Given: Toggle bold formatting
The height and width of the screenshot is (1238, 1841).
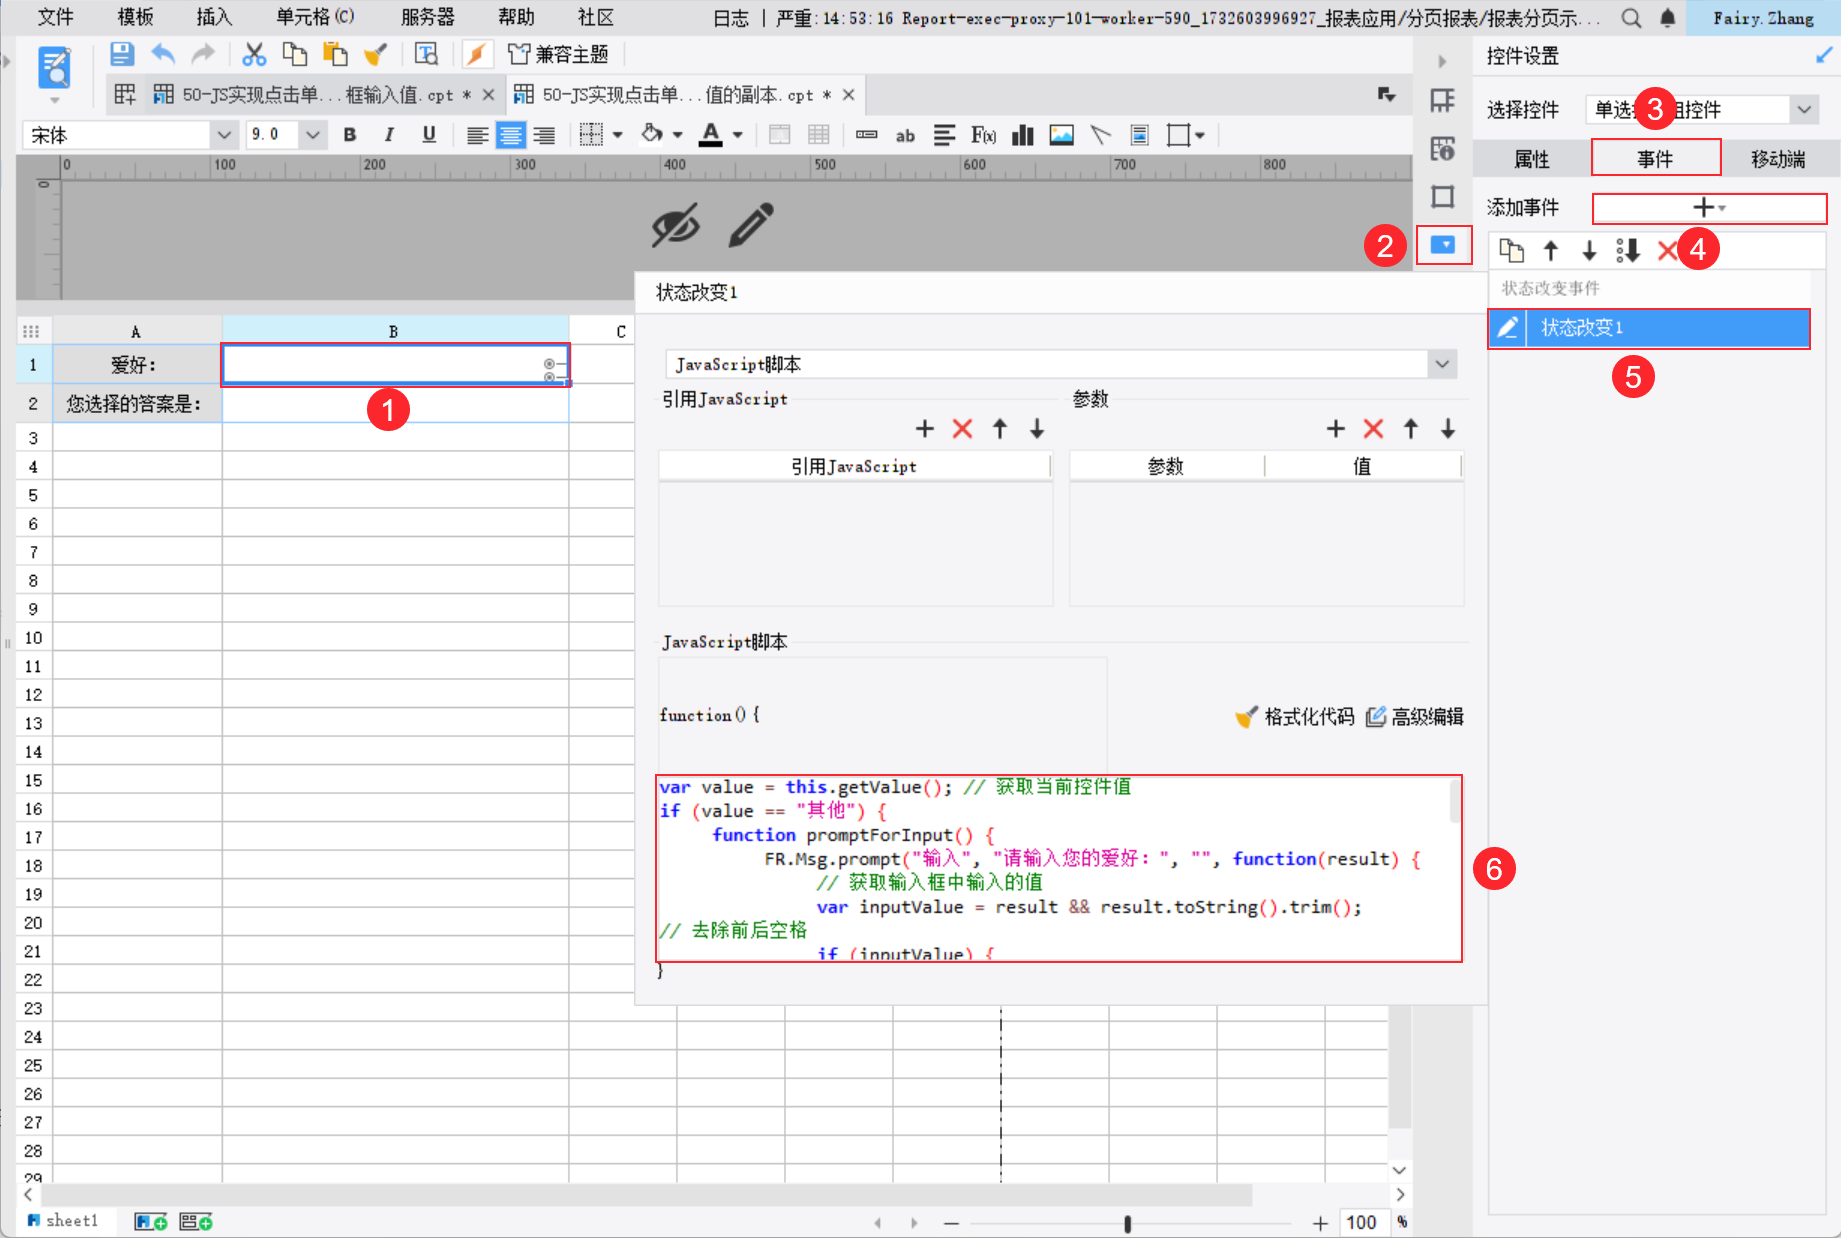Looking at the screenshot, I should point(350,135).
